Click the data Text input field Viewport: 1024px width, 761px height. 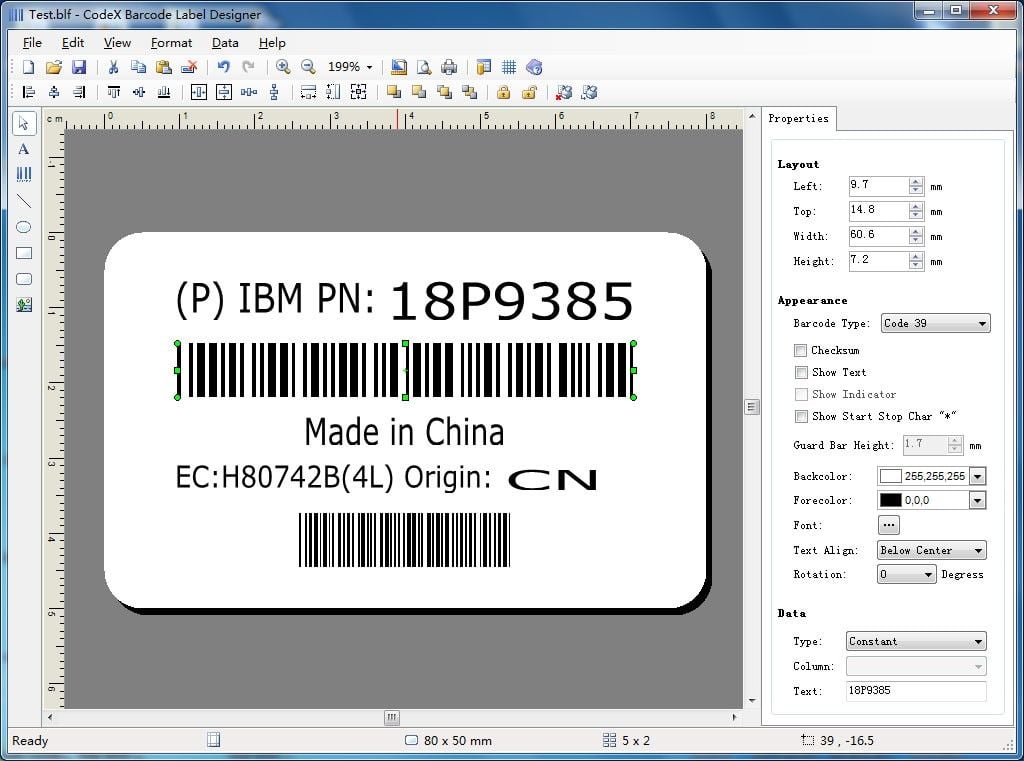(x=916, y=691)
